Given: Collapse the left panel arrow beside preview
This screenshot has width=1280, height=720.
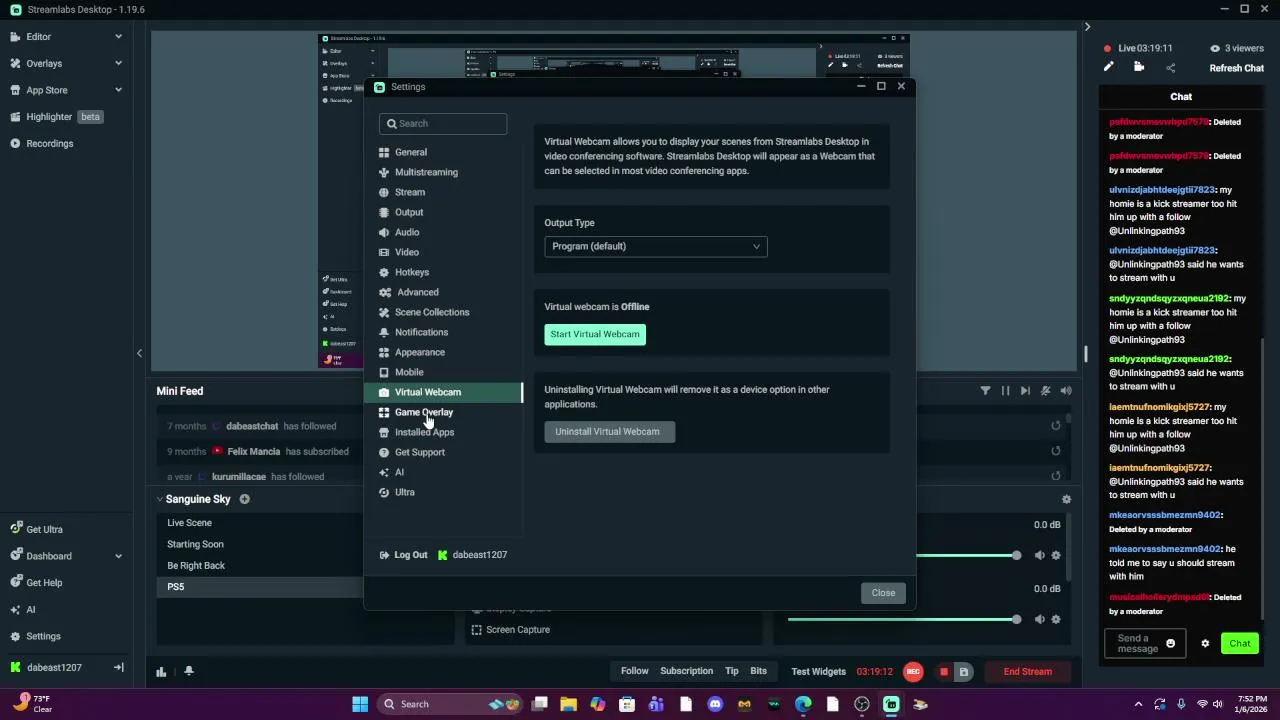Looking at the screenshot, I should (139, 353).
